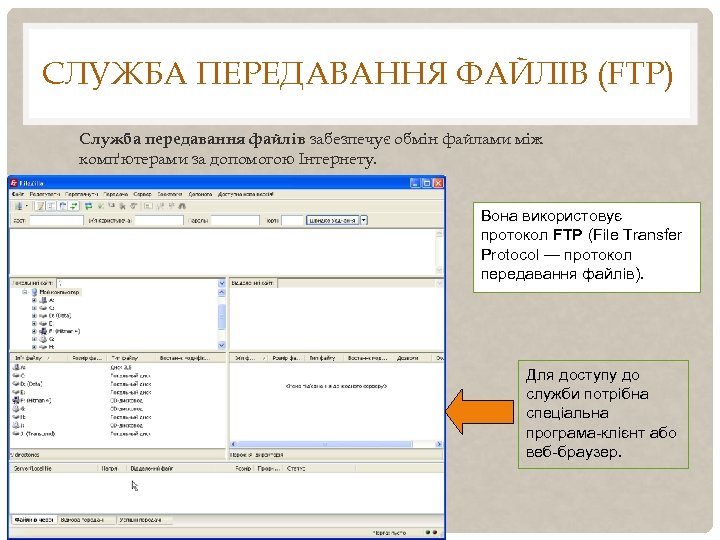The width and height of the screenshot is (720, 540).
Task: Open the Transfer (Передача) menu
Action: click(x=116, y=194)
